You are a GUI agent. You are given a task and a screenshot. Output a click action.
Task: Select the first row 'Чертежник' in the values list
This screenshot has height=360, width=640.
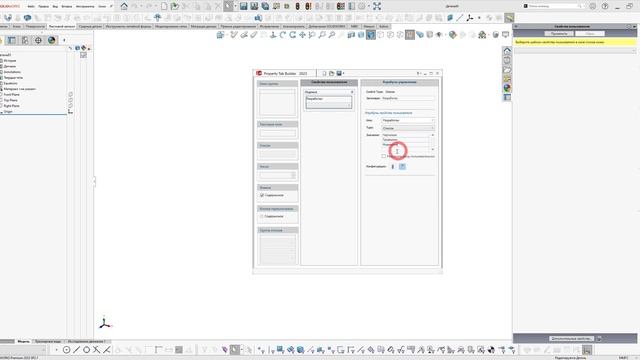(405, 135)
